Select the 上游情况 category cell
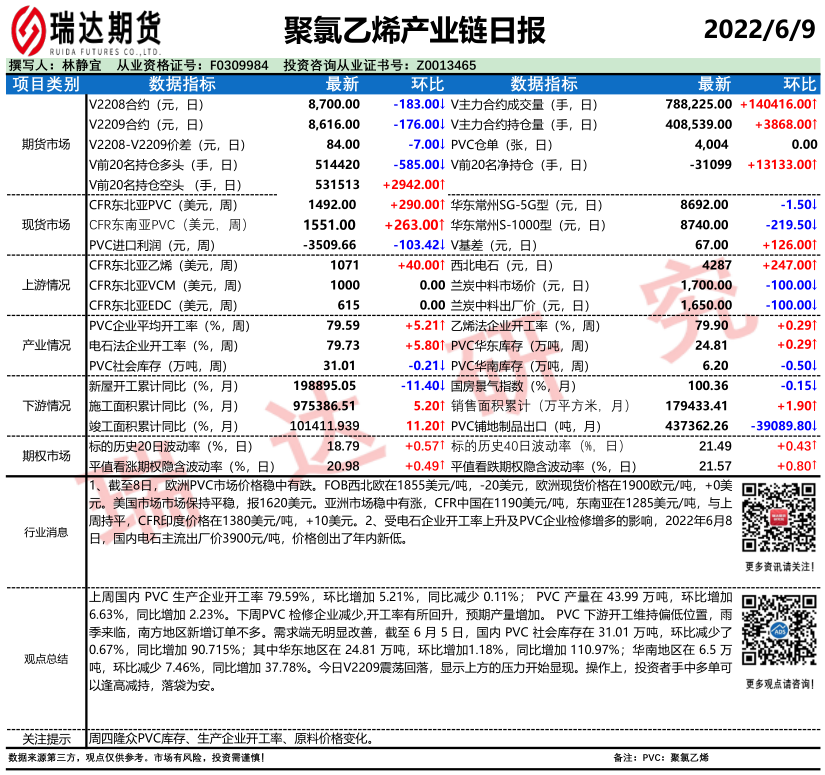The height and width of the screenshot is (775, 825). tap(46, 285)
